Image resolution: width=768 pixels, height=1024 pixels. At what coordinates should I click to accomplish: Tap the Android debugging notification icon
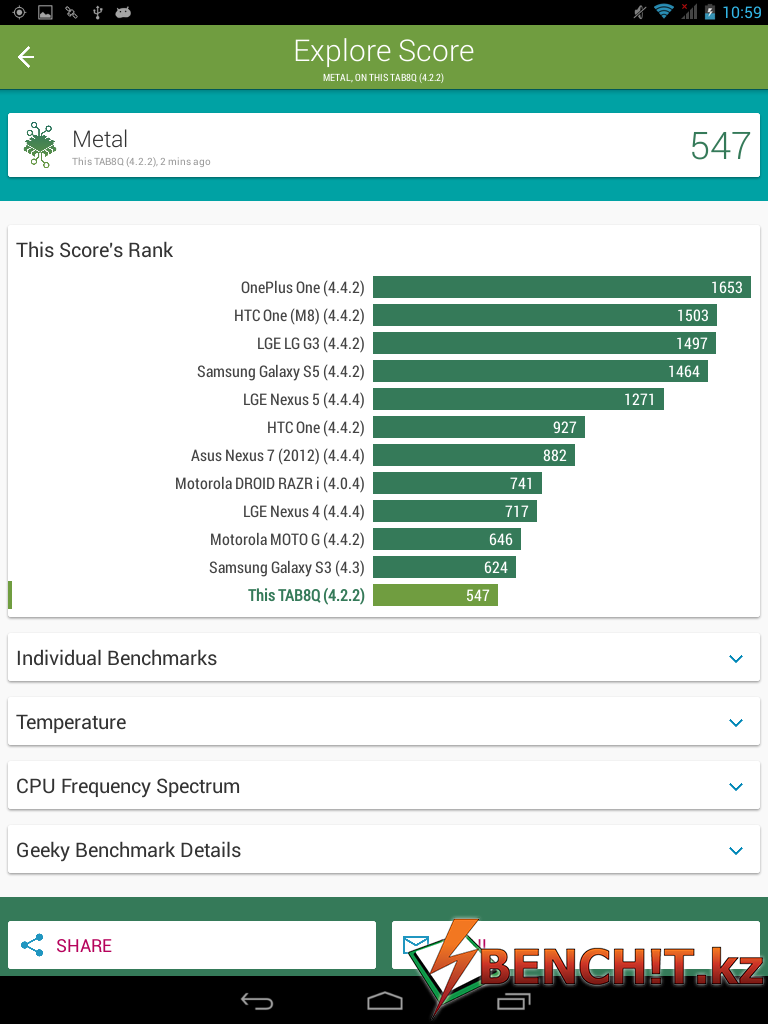click(123, 12)
